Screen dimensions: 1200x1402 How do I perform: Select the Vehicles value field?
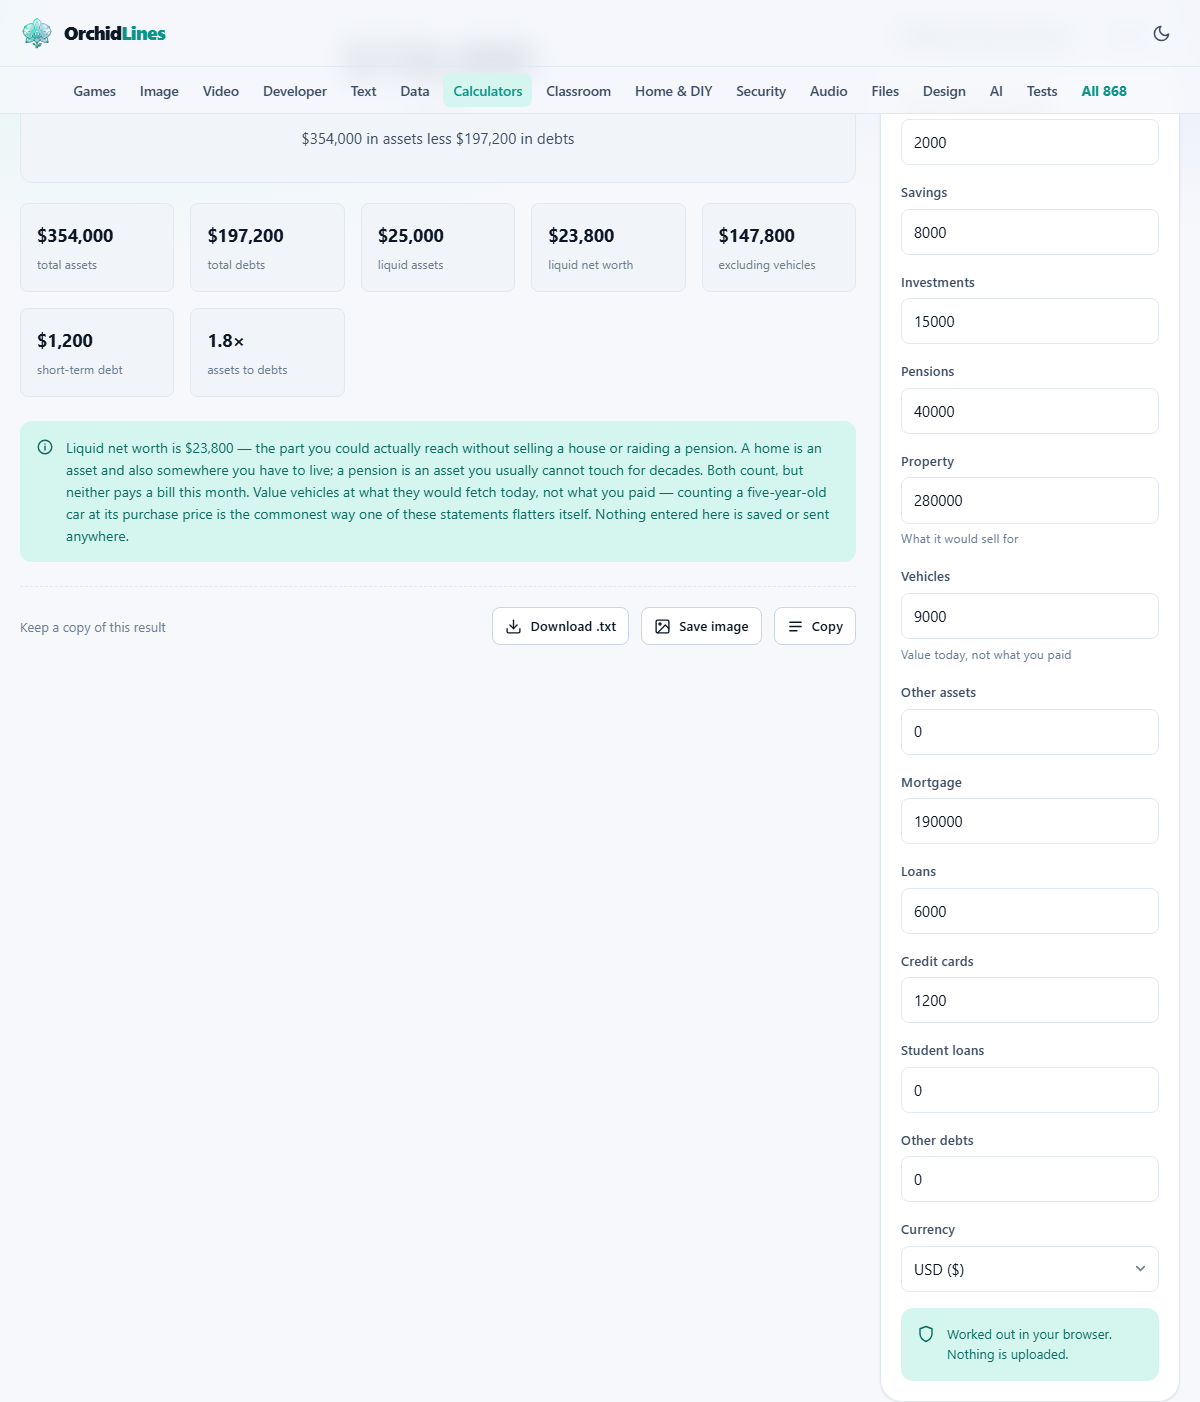pyautogui.click(x=1030, y=616)
